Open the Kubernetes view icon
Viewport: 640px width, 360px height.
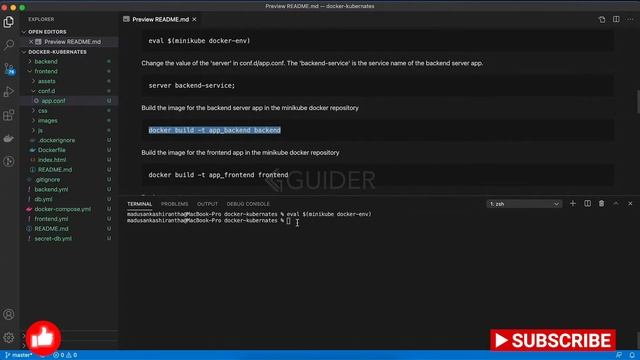(x=9, y=161)
